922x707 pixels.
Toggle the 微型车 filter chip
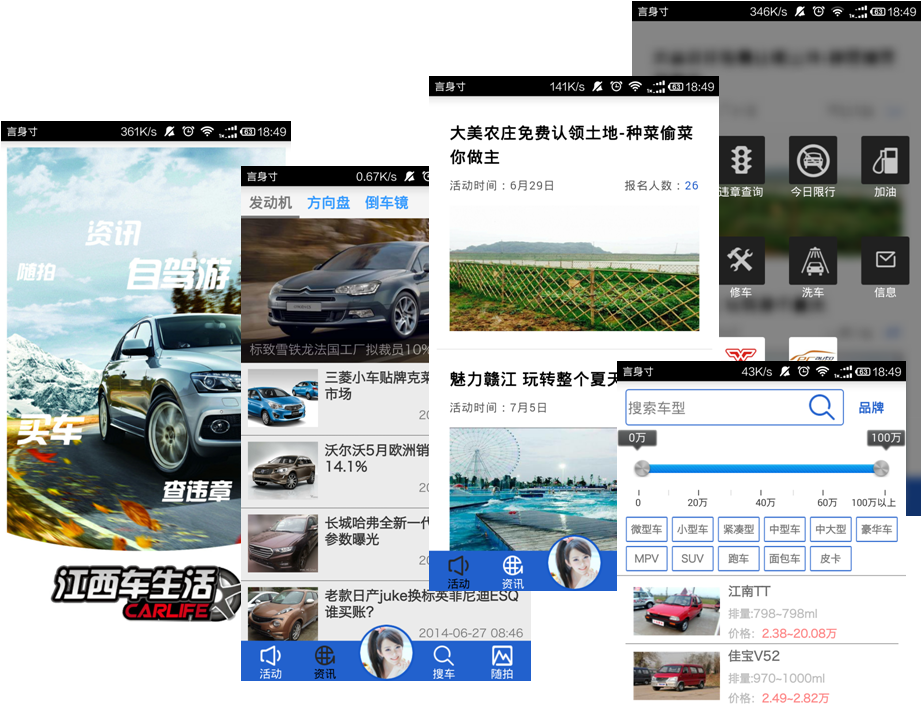646,530
